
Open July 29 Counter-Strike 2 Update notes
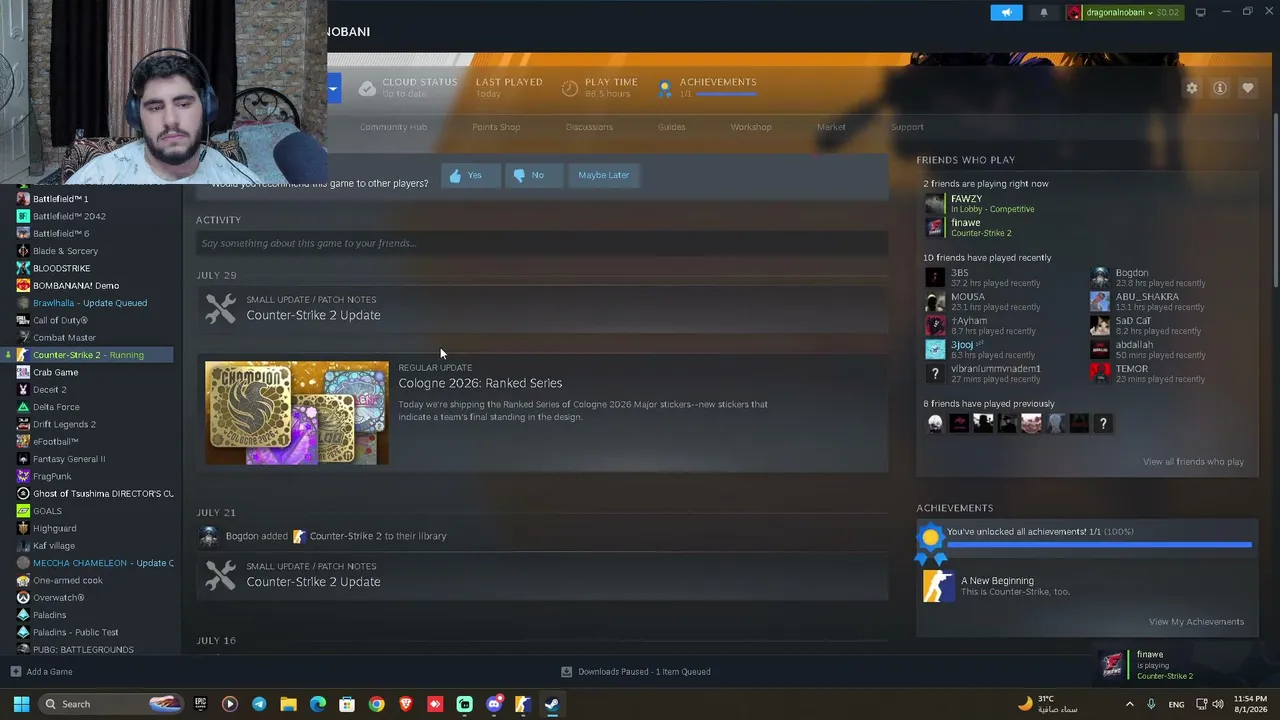[542, 308]
